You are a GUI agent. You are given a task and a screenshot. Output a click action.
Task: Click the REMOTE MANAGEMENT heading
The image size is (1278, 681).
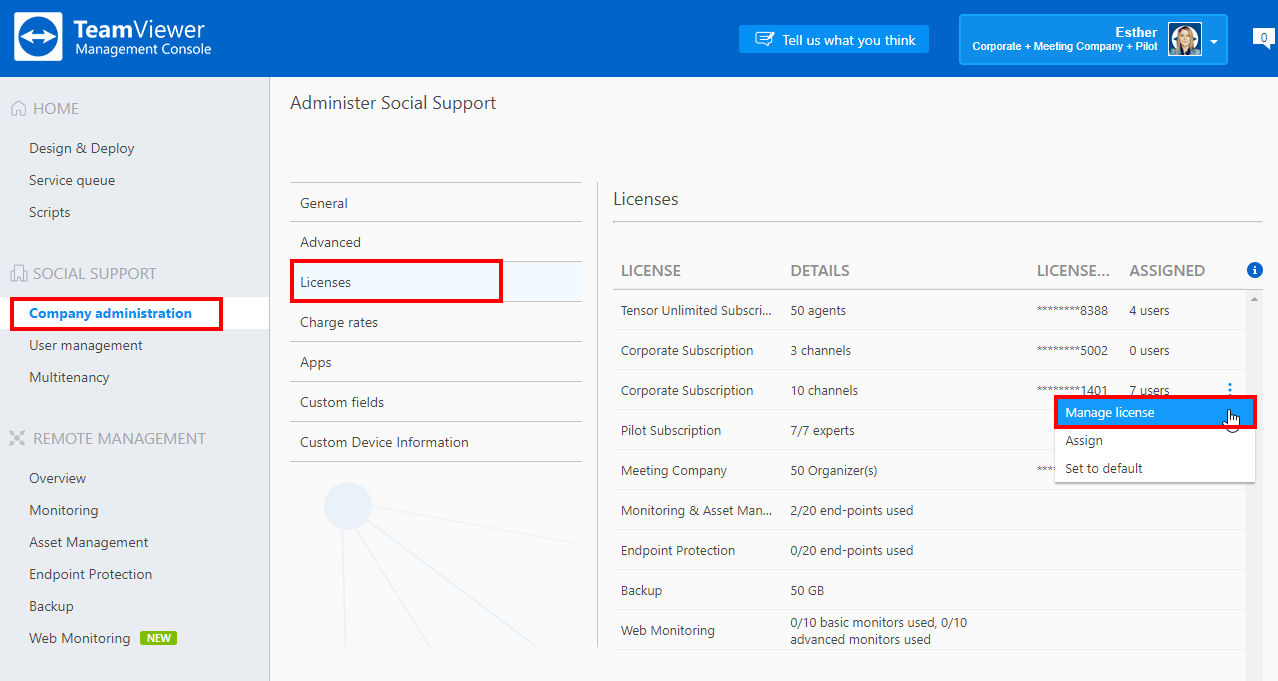[x=119, y=438]
